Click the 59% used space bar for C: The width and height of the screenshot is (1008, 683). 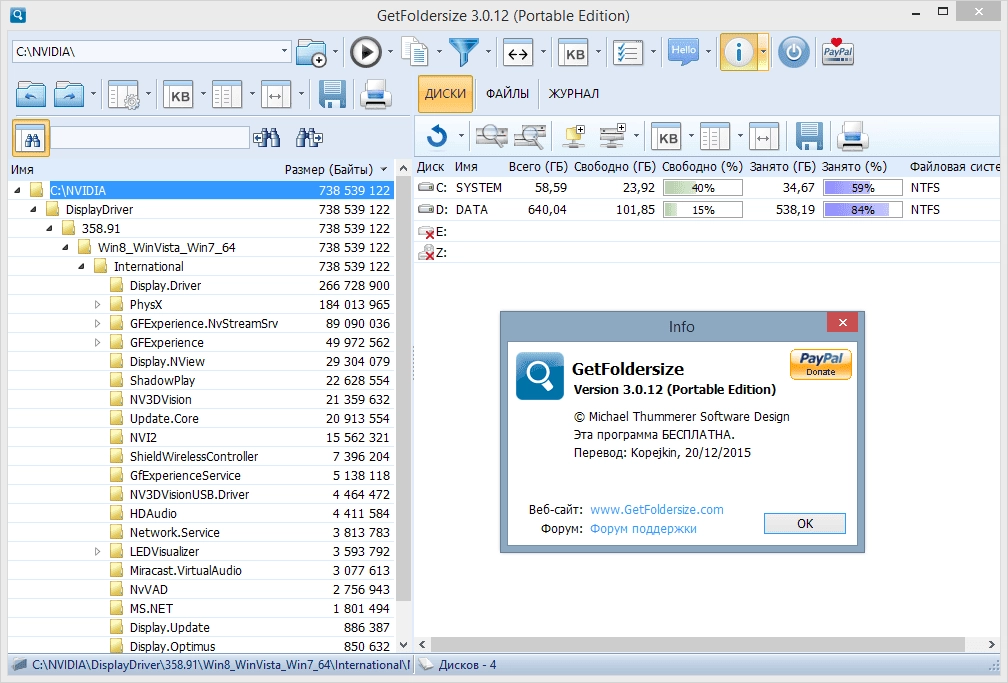863,188
